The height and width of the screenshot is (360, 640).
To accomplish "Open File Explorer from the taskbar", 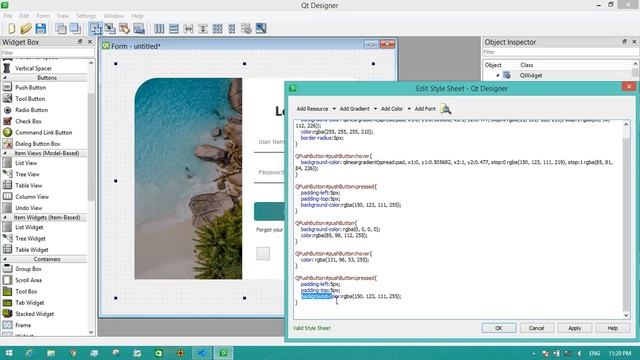I will pyautogui.click(x=51, y=353).
